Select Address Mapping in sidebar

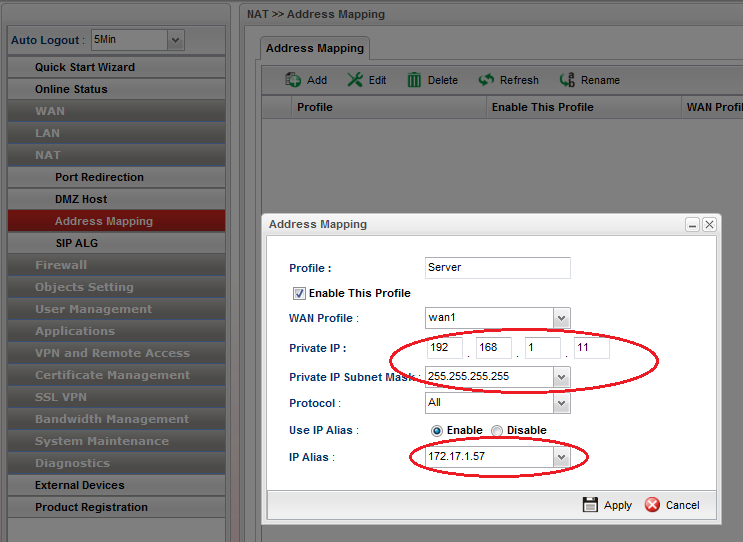click(x=117, y=221)
